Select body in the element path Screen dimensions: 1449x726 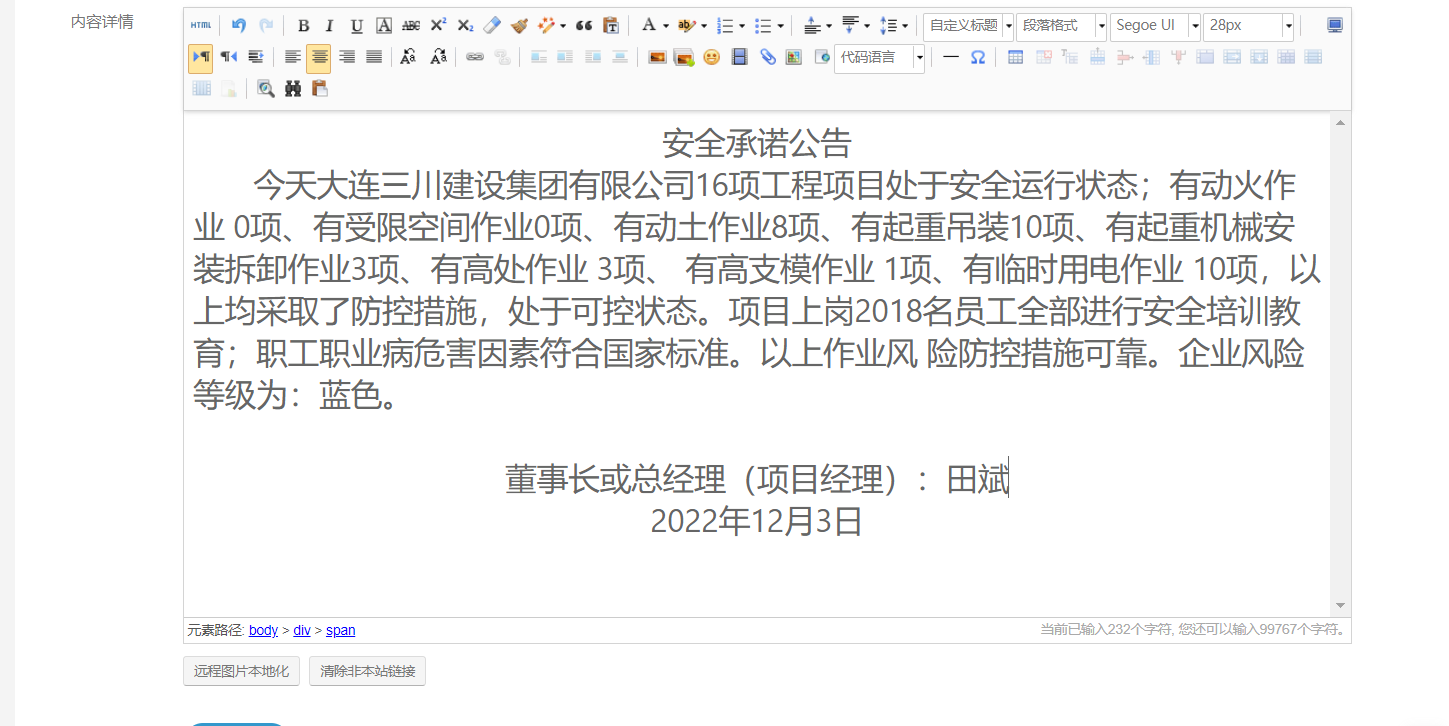pyautogui.click(x=264, y=630)
